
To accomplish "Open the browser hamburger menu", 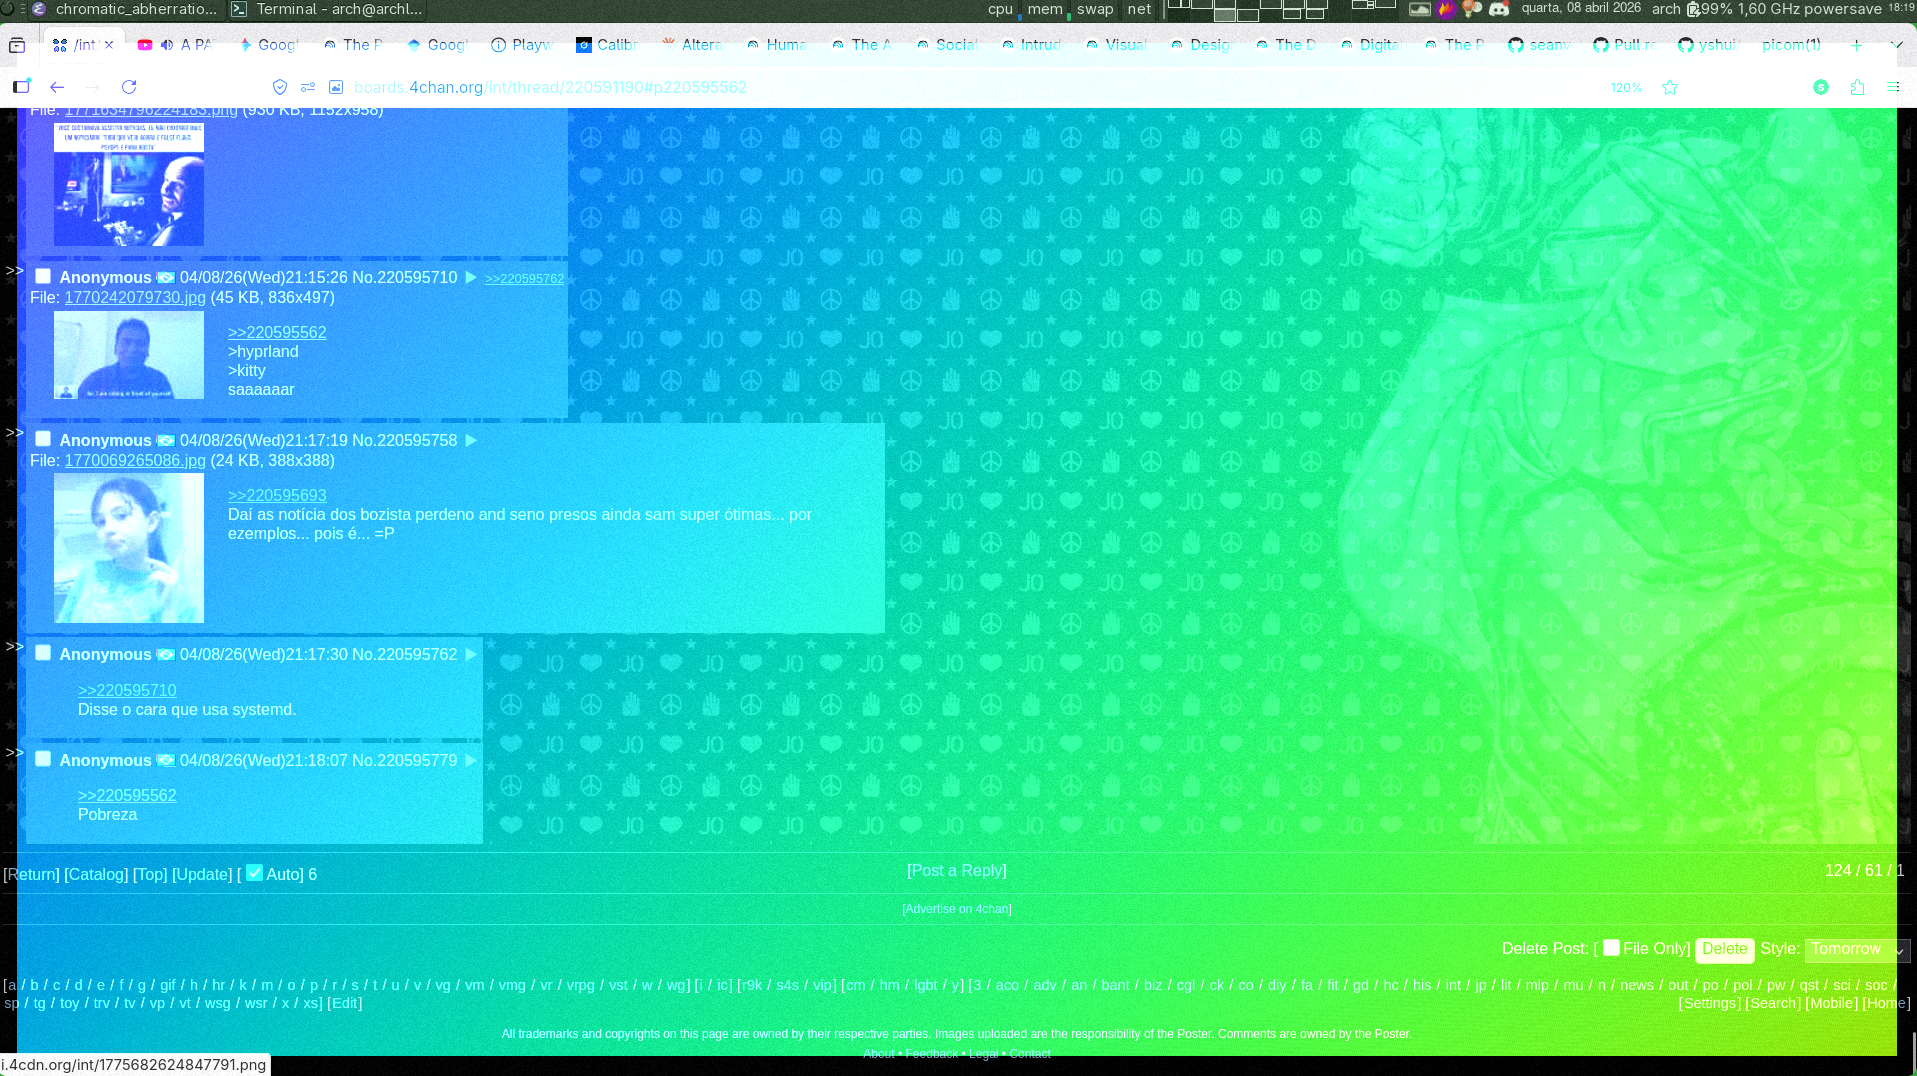I will pyautogui.click(x=1893, y=87).
